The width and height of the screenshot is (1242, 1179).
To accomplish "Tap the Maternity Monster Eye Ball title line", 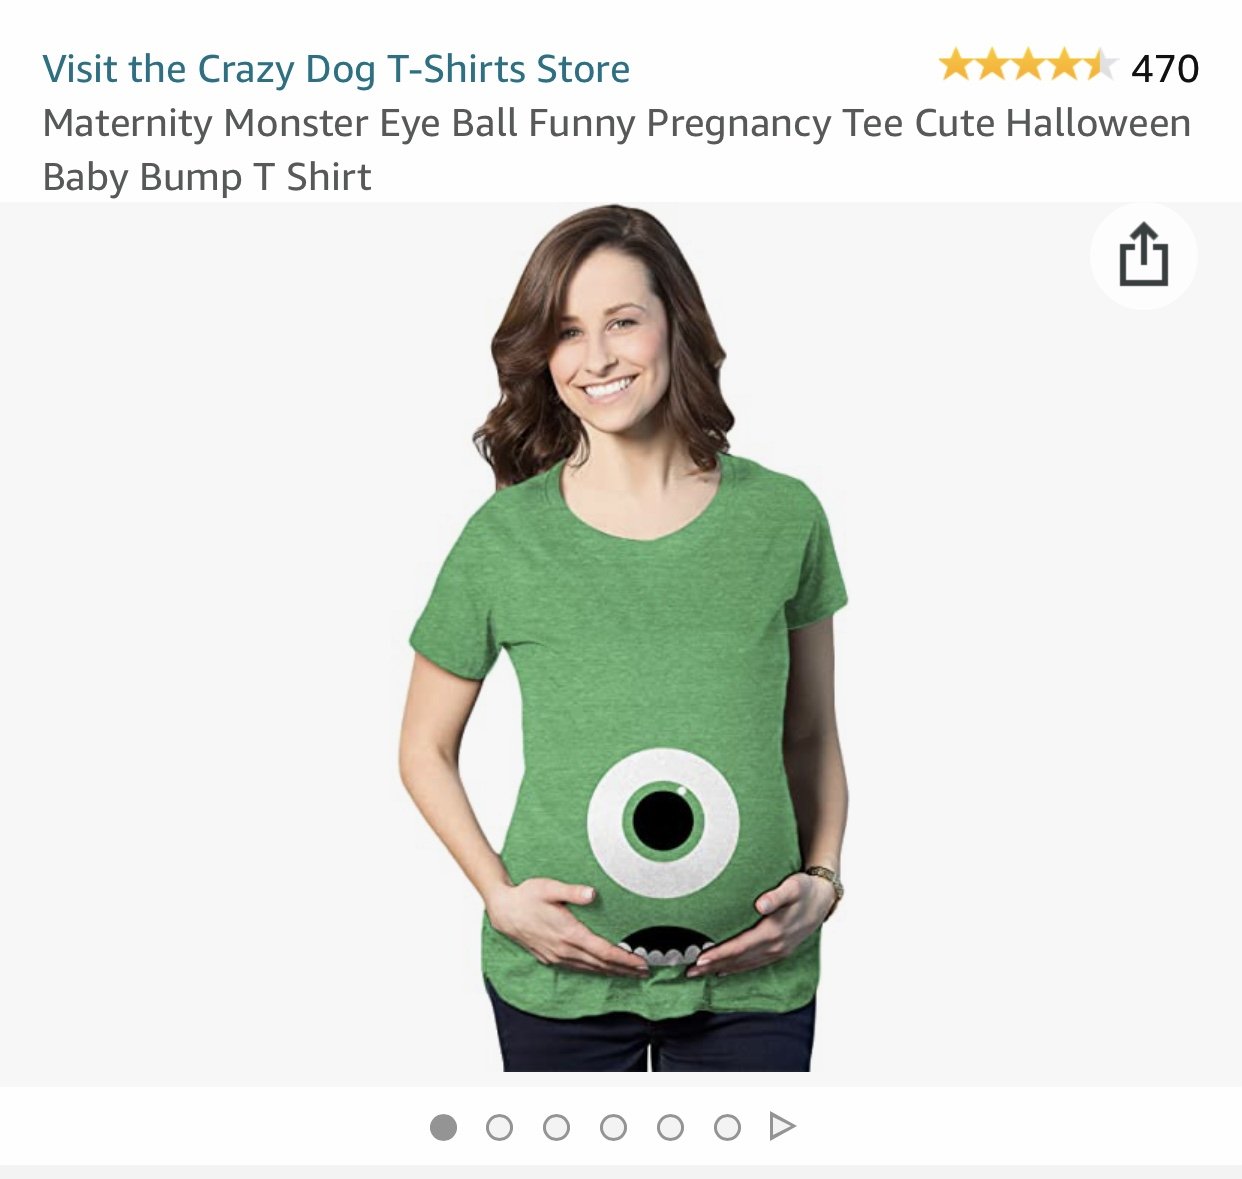I will tap(617, 123).
